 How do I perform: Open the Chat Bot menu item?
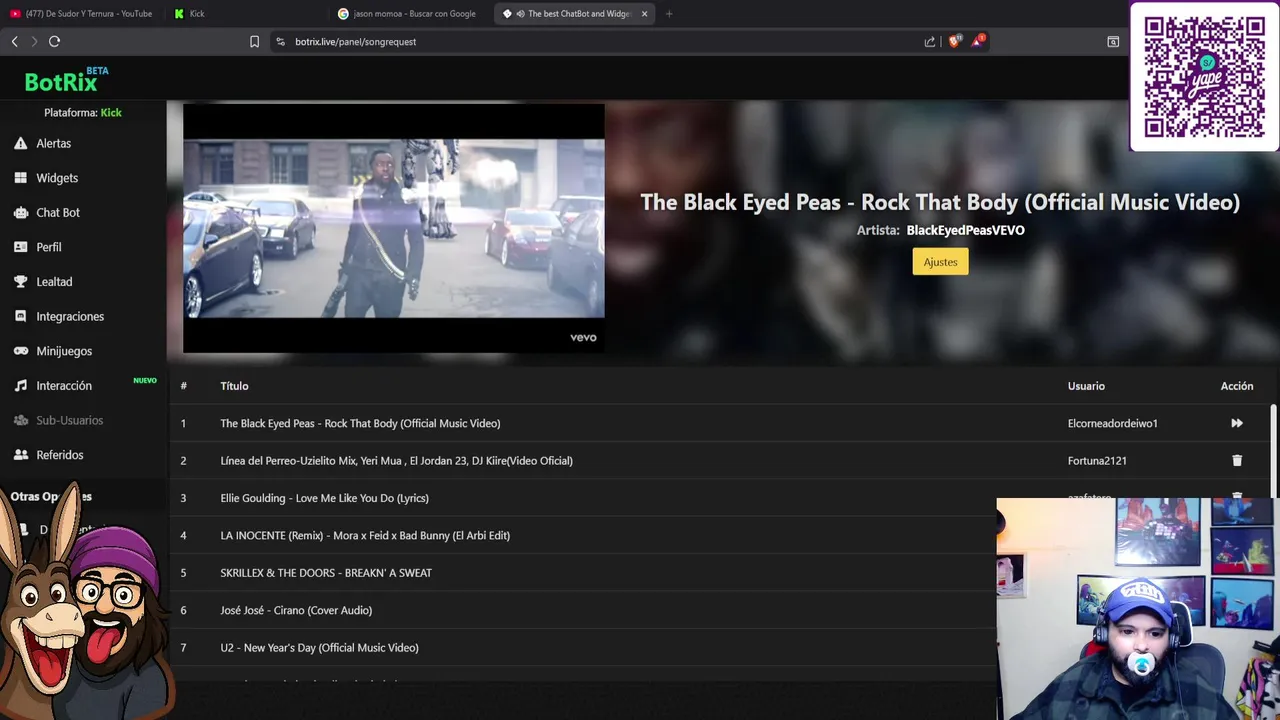58,212
